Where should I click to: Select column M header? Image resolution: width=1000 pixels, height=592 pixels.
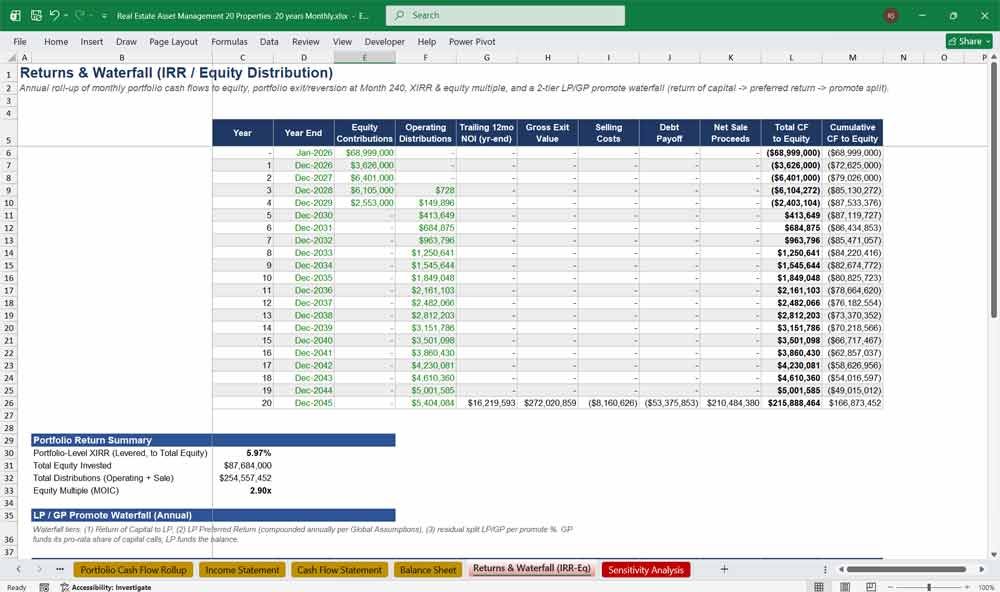click(x=853, y=57)
